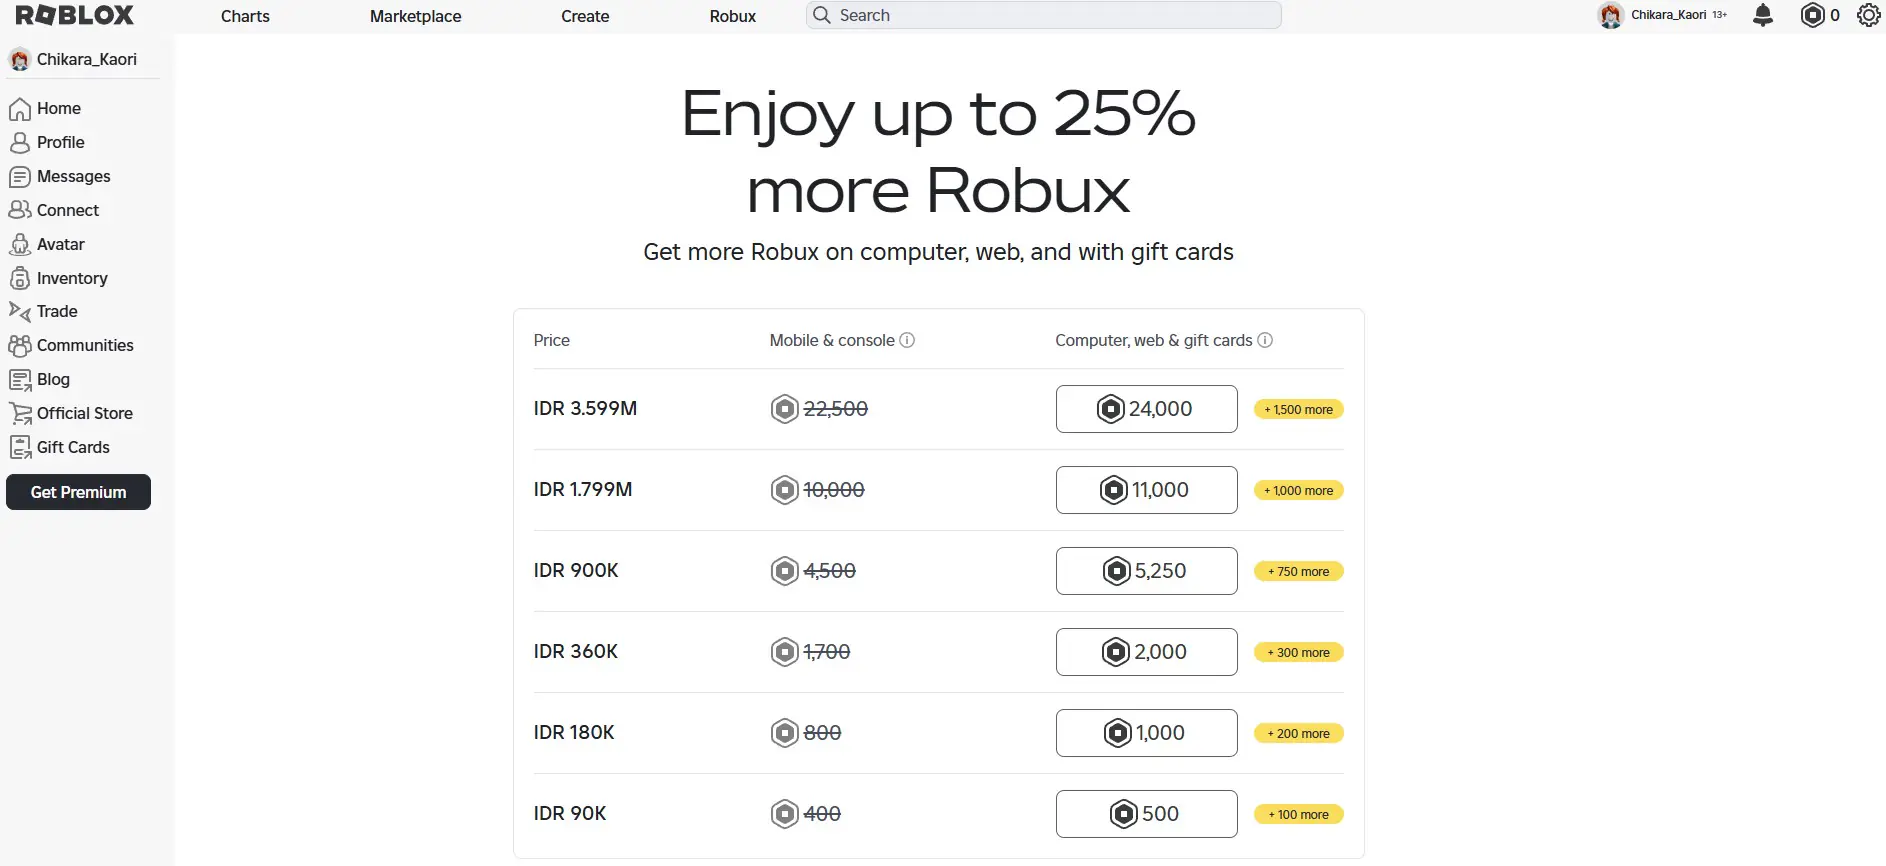Select the 500 Robux purchase button
Viewport: 1886px width, 866px height.
[1146, 814]
